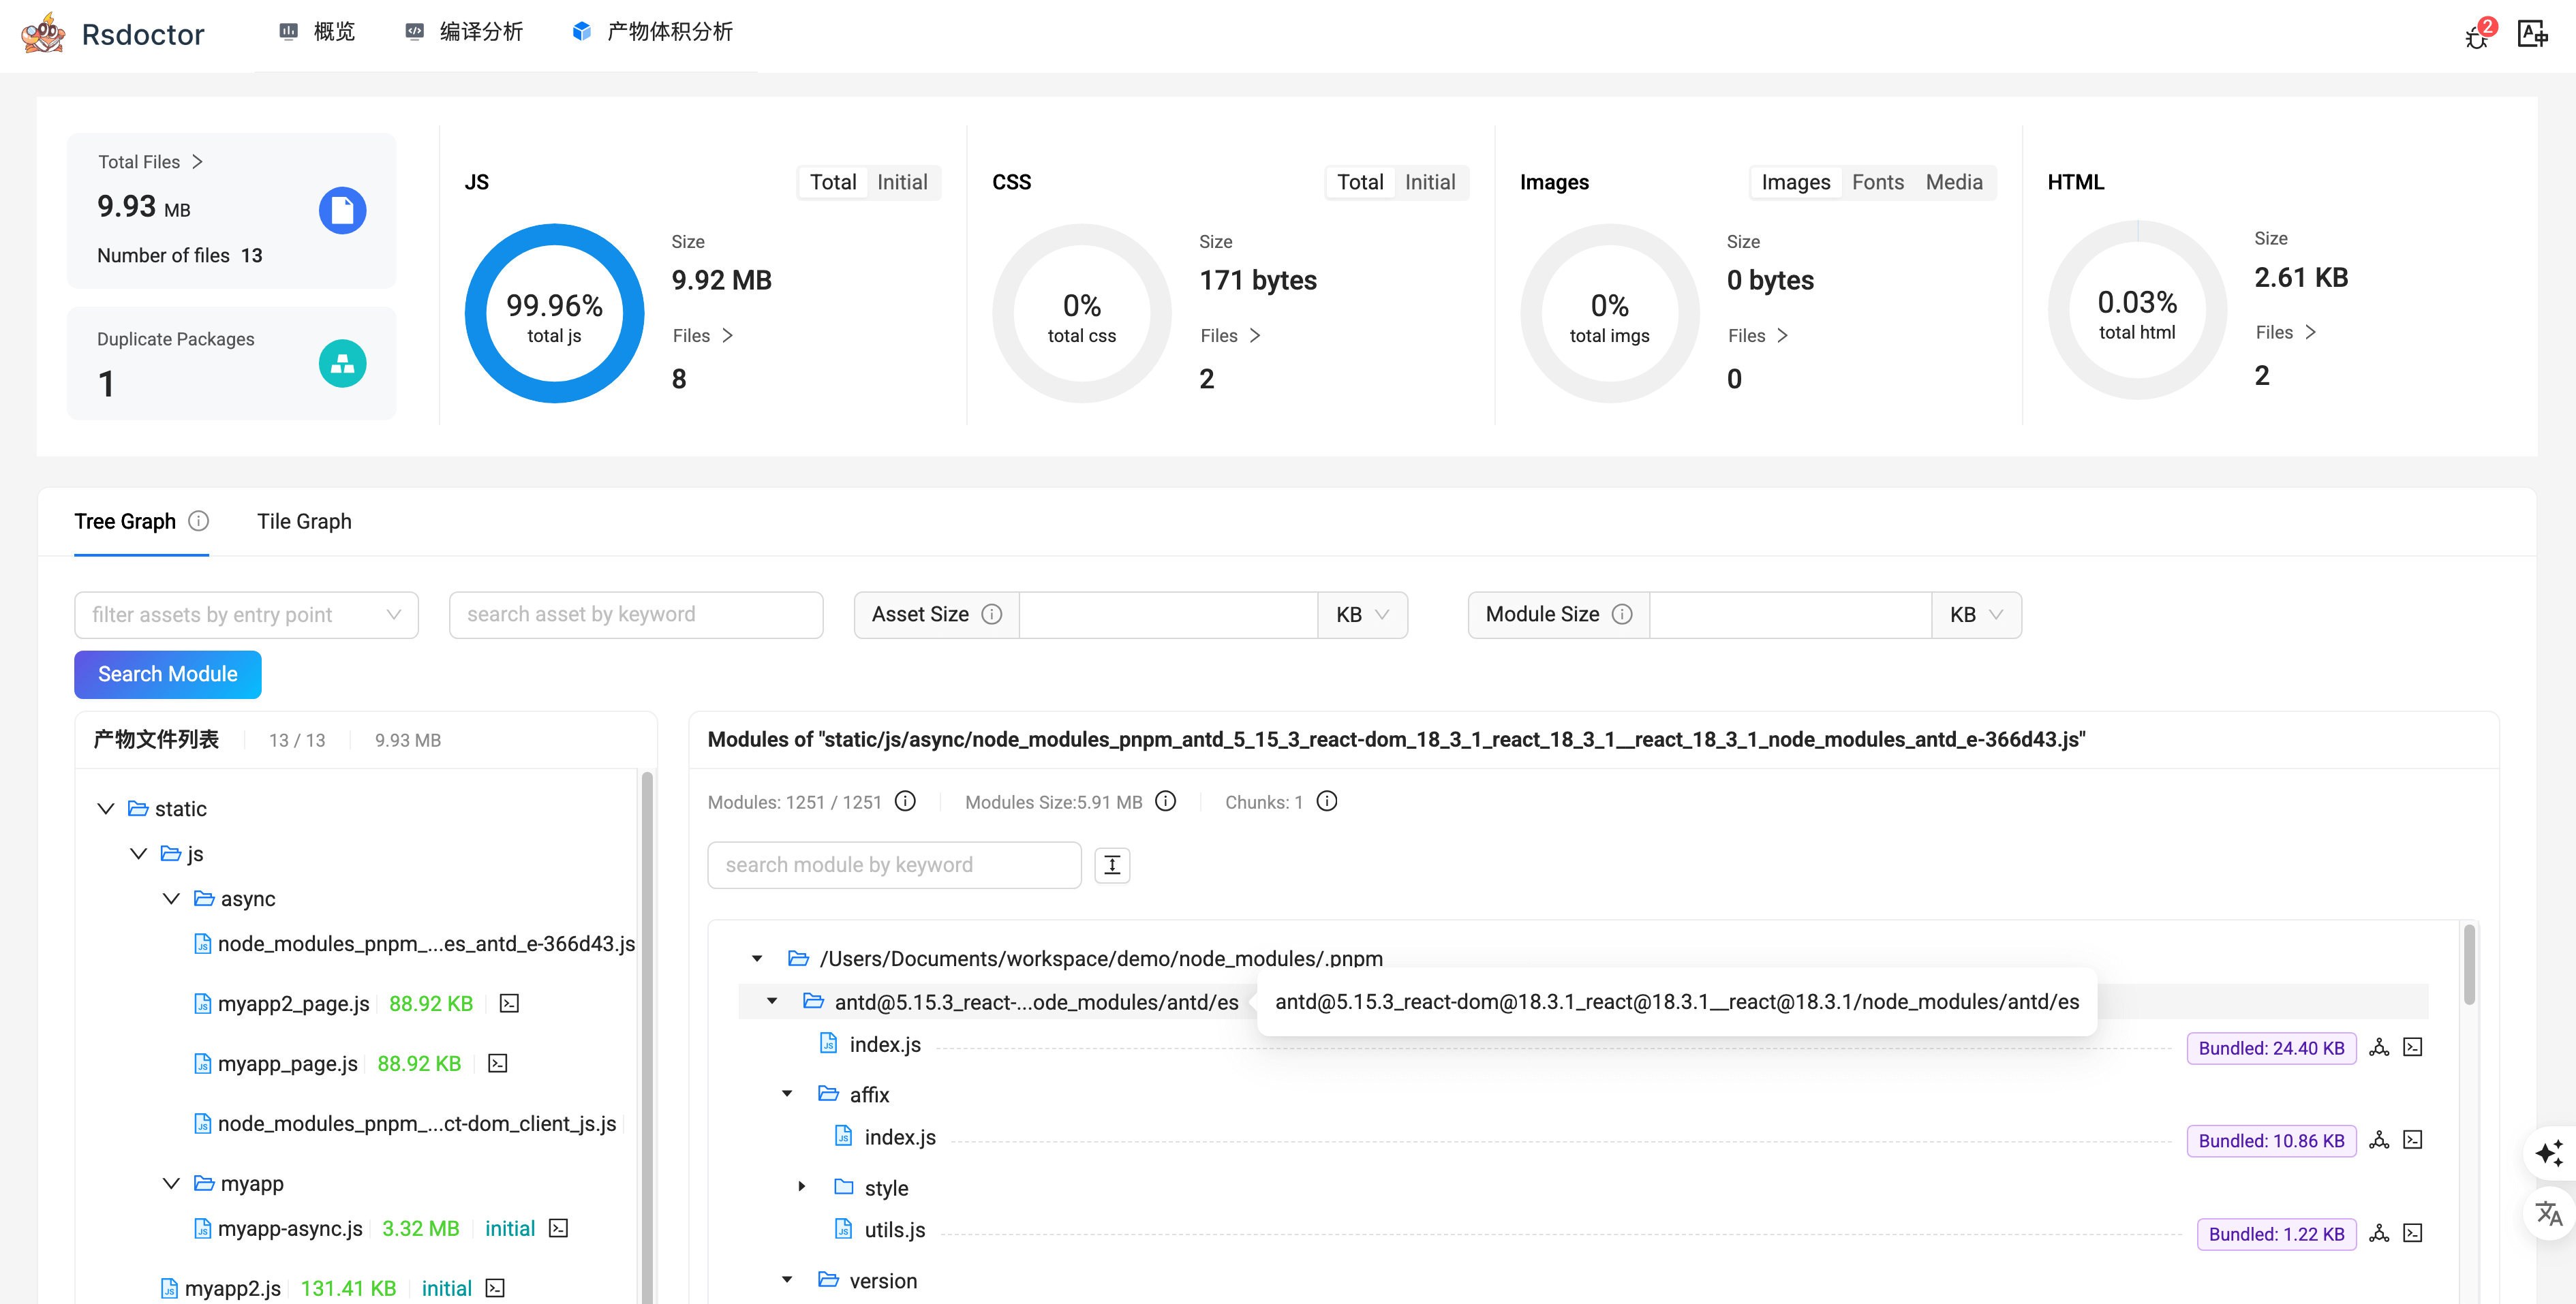Collapse the js folder in file list
The image size is (2576, 1304).
tap(138, 853)
